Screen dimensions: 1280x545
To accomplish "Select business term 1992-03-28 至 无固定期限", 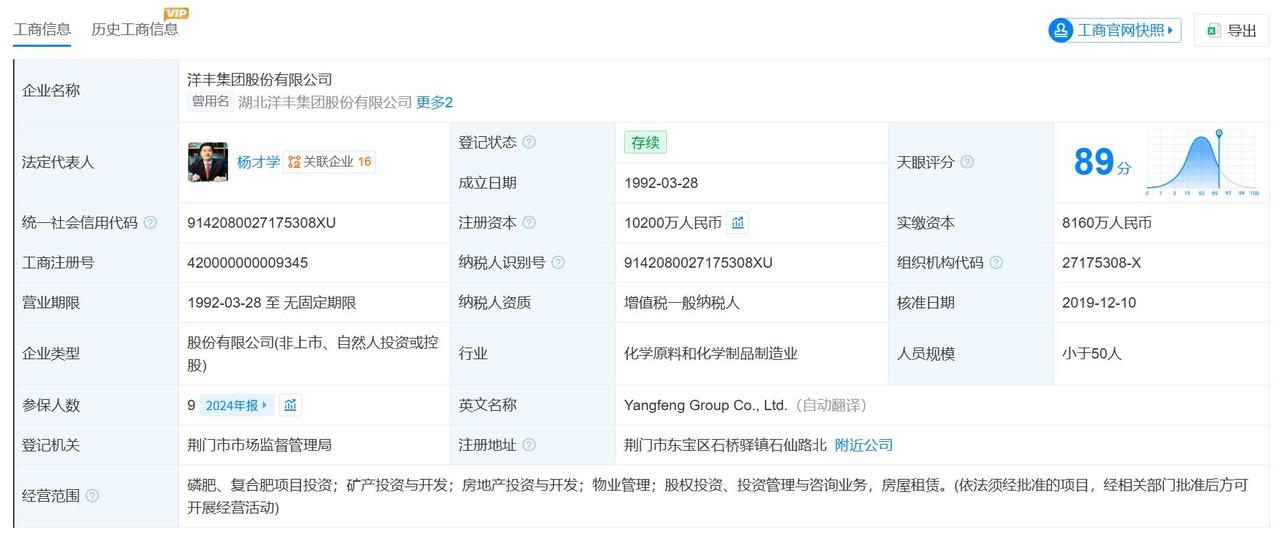I will point(272,303).
